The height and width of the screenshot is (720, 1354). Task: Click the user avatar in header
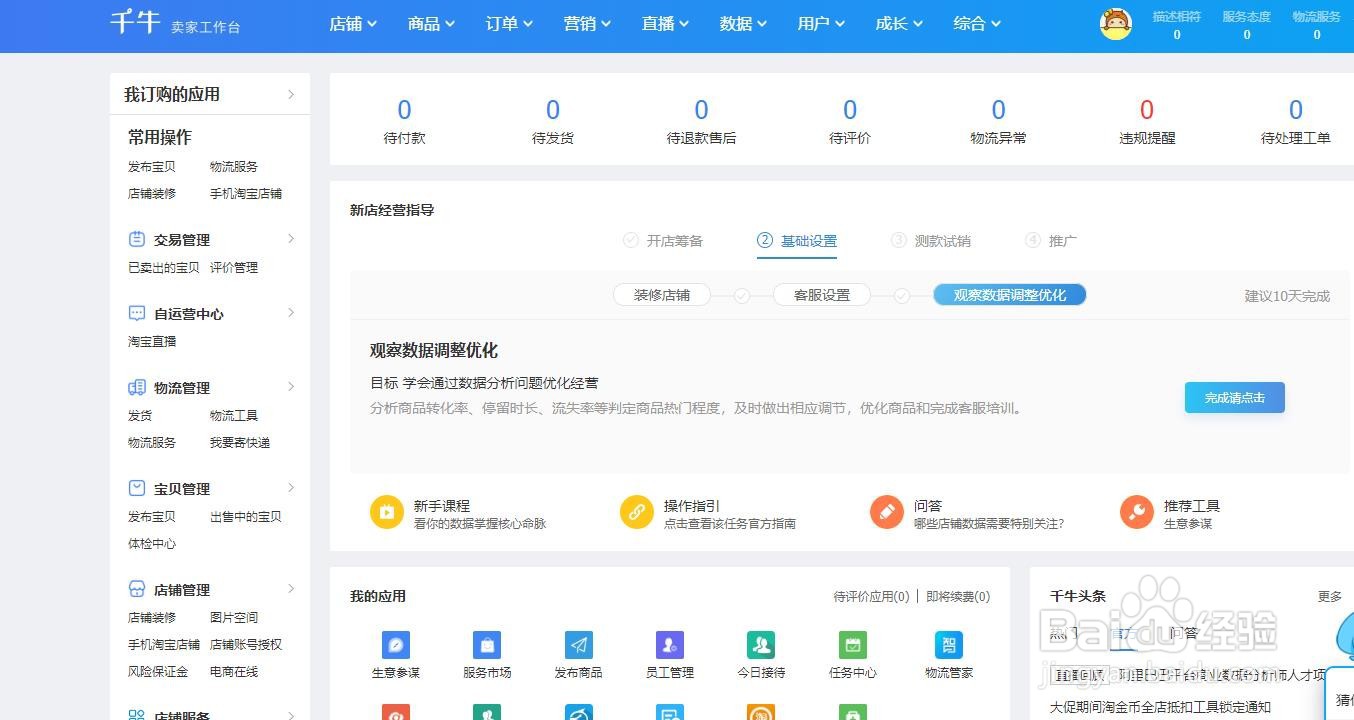pos(1115,24)
